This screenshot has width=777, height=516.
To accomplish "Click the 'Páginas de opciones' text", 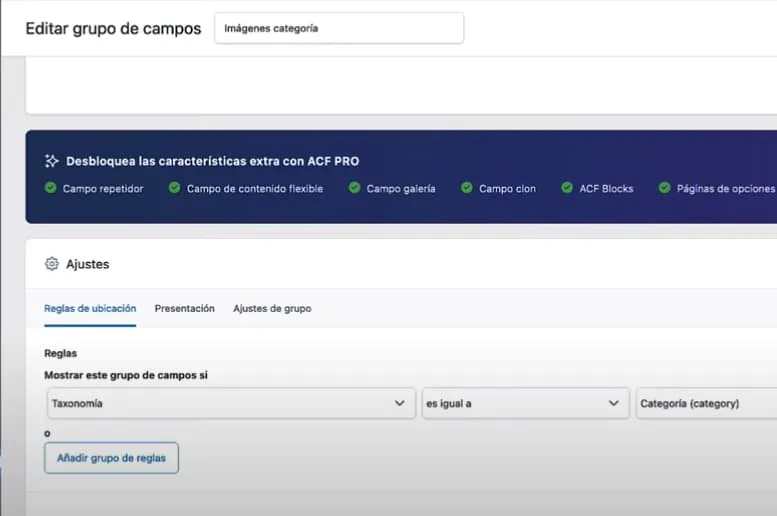I will tap(726, 188).
